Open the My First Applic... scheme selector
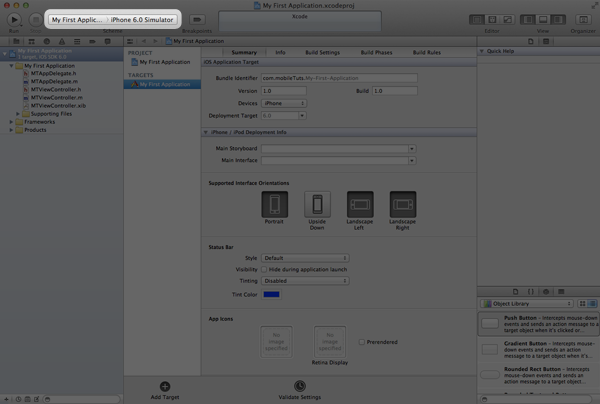Screen dimensions: 600x404 click(x=78, y=20)
